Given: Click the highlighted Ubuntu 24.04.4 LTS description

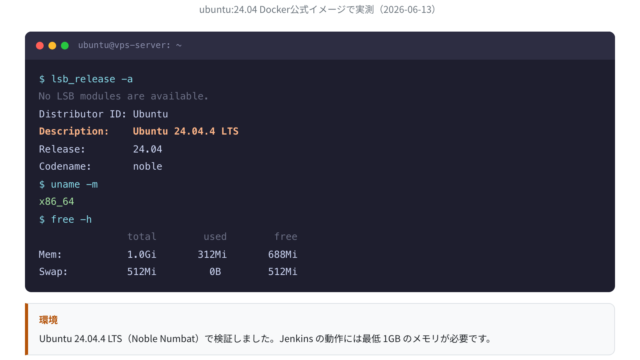Looking at the screenshot, I should pyautogui.click(x=186, y=131).
